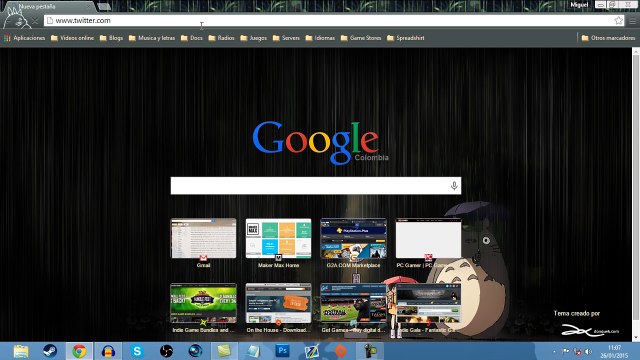The width and height of the screenshot is (640, 360).
Task: Open the Radios bookmark folder
Action: point(221,38)
